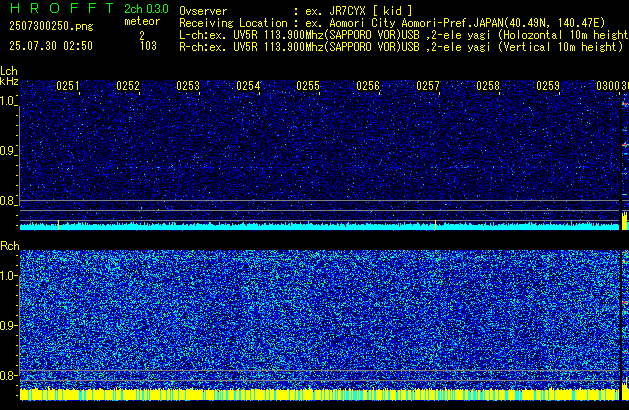The width and height of the screenshot is (629, 410).
Task: Click the yellow spike near 0251 in Lch level bar
Action: point(59,225)
